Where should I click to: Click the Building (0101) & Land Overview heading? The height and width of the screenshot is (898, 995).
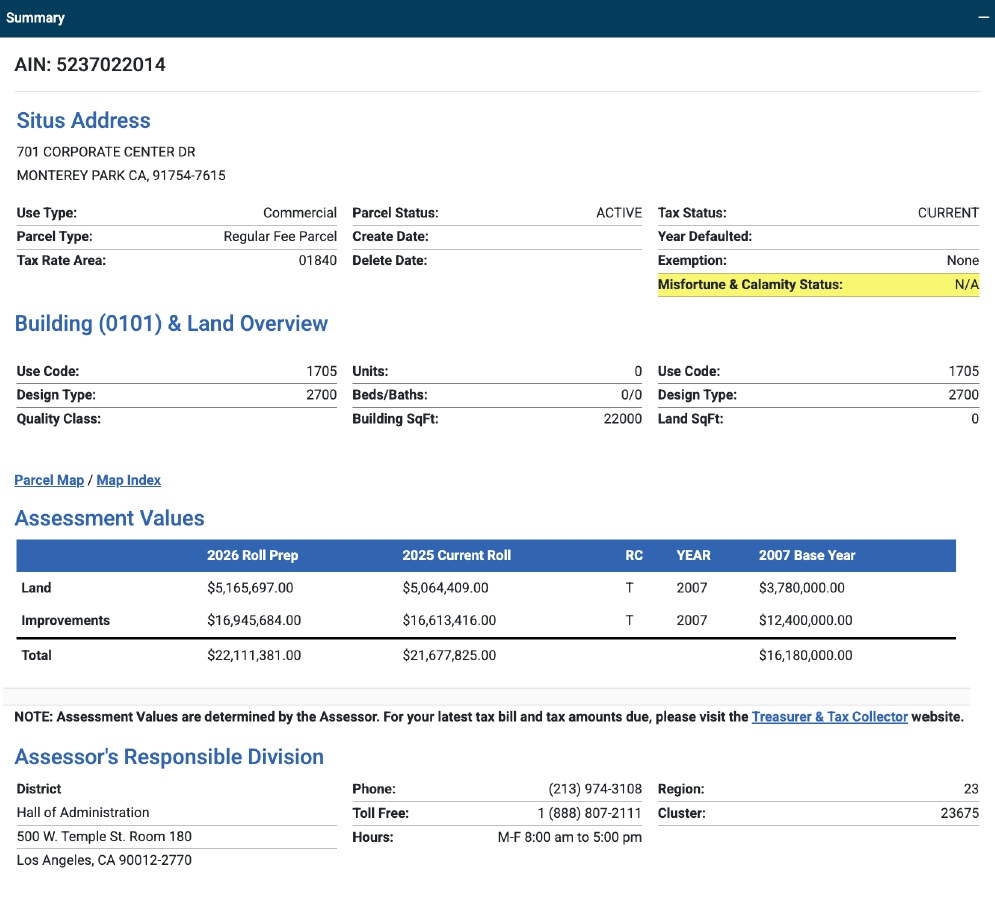171,324
